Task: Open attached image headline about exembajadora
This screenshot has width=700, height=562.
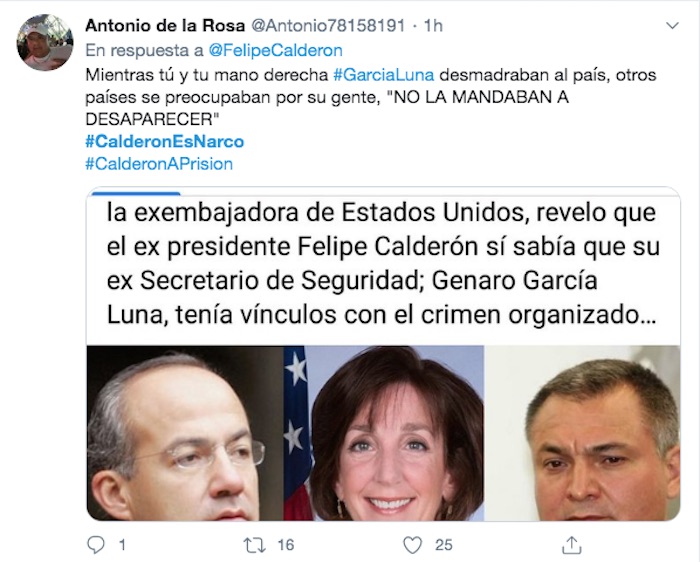Action: click(383, 264)
